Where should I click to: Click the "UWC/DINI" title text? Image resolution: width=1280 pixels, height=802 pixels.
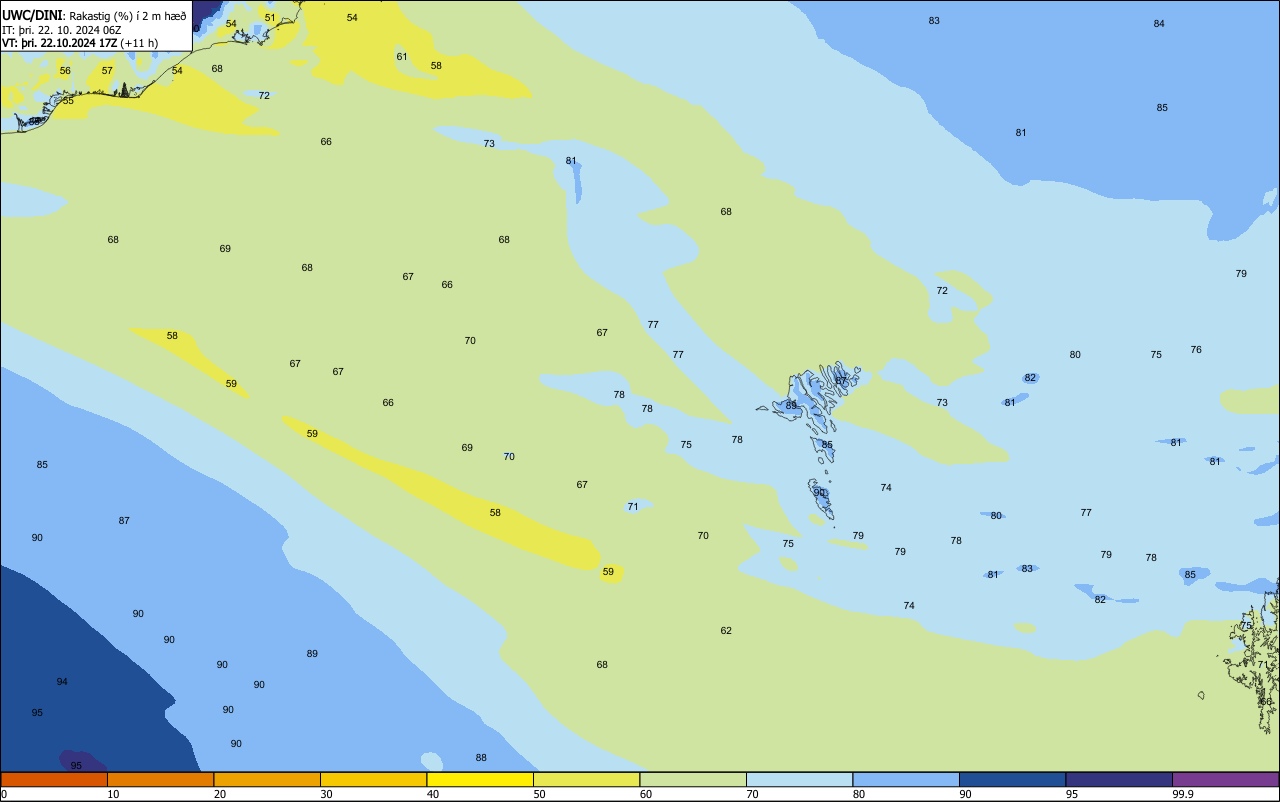pos(32,16)
